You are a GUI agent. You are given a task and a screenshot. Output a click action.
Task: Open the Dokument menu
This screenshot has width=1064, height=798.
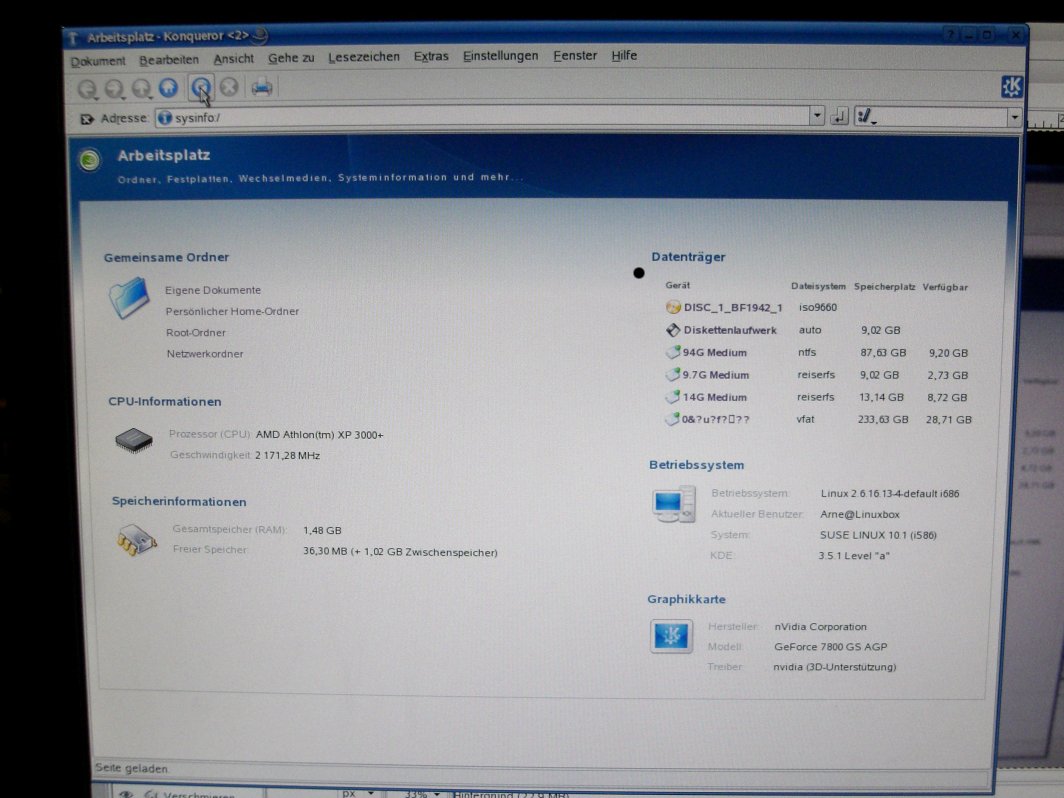point(98,61)
